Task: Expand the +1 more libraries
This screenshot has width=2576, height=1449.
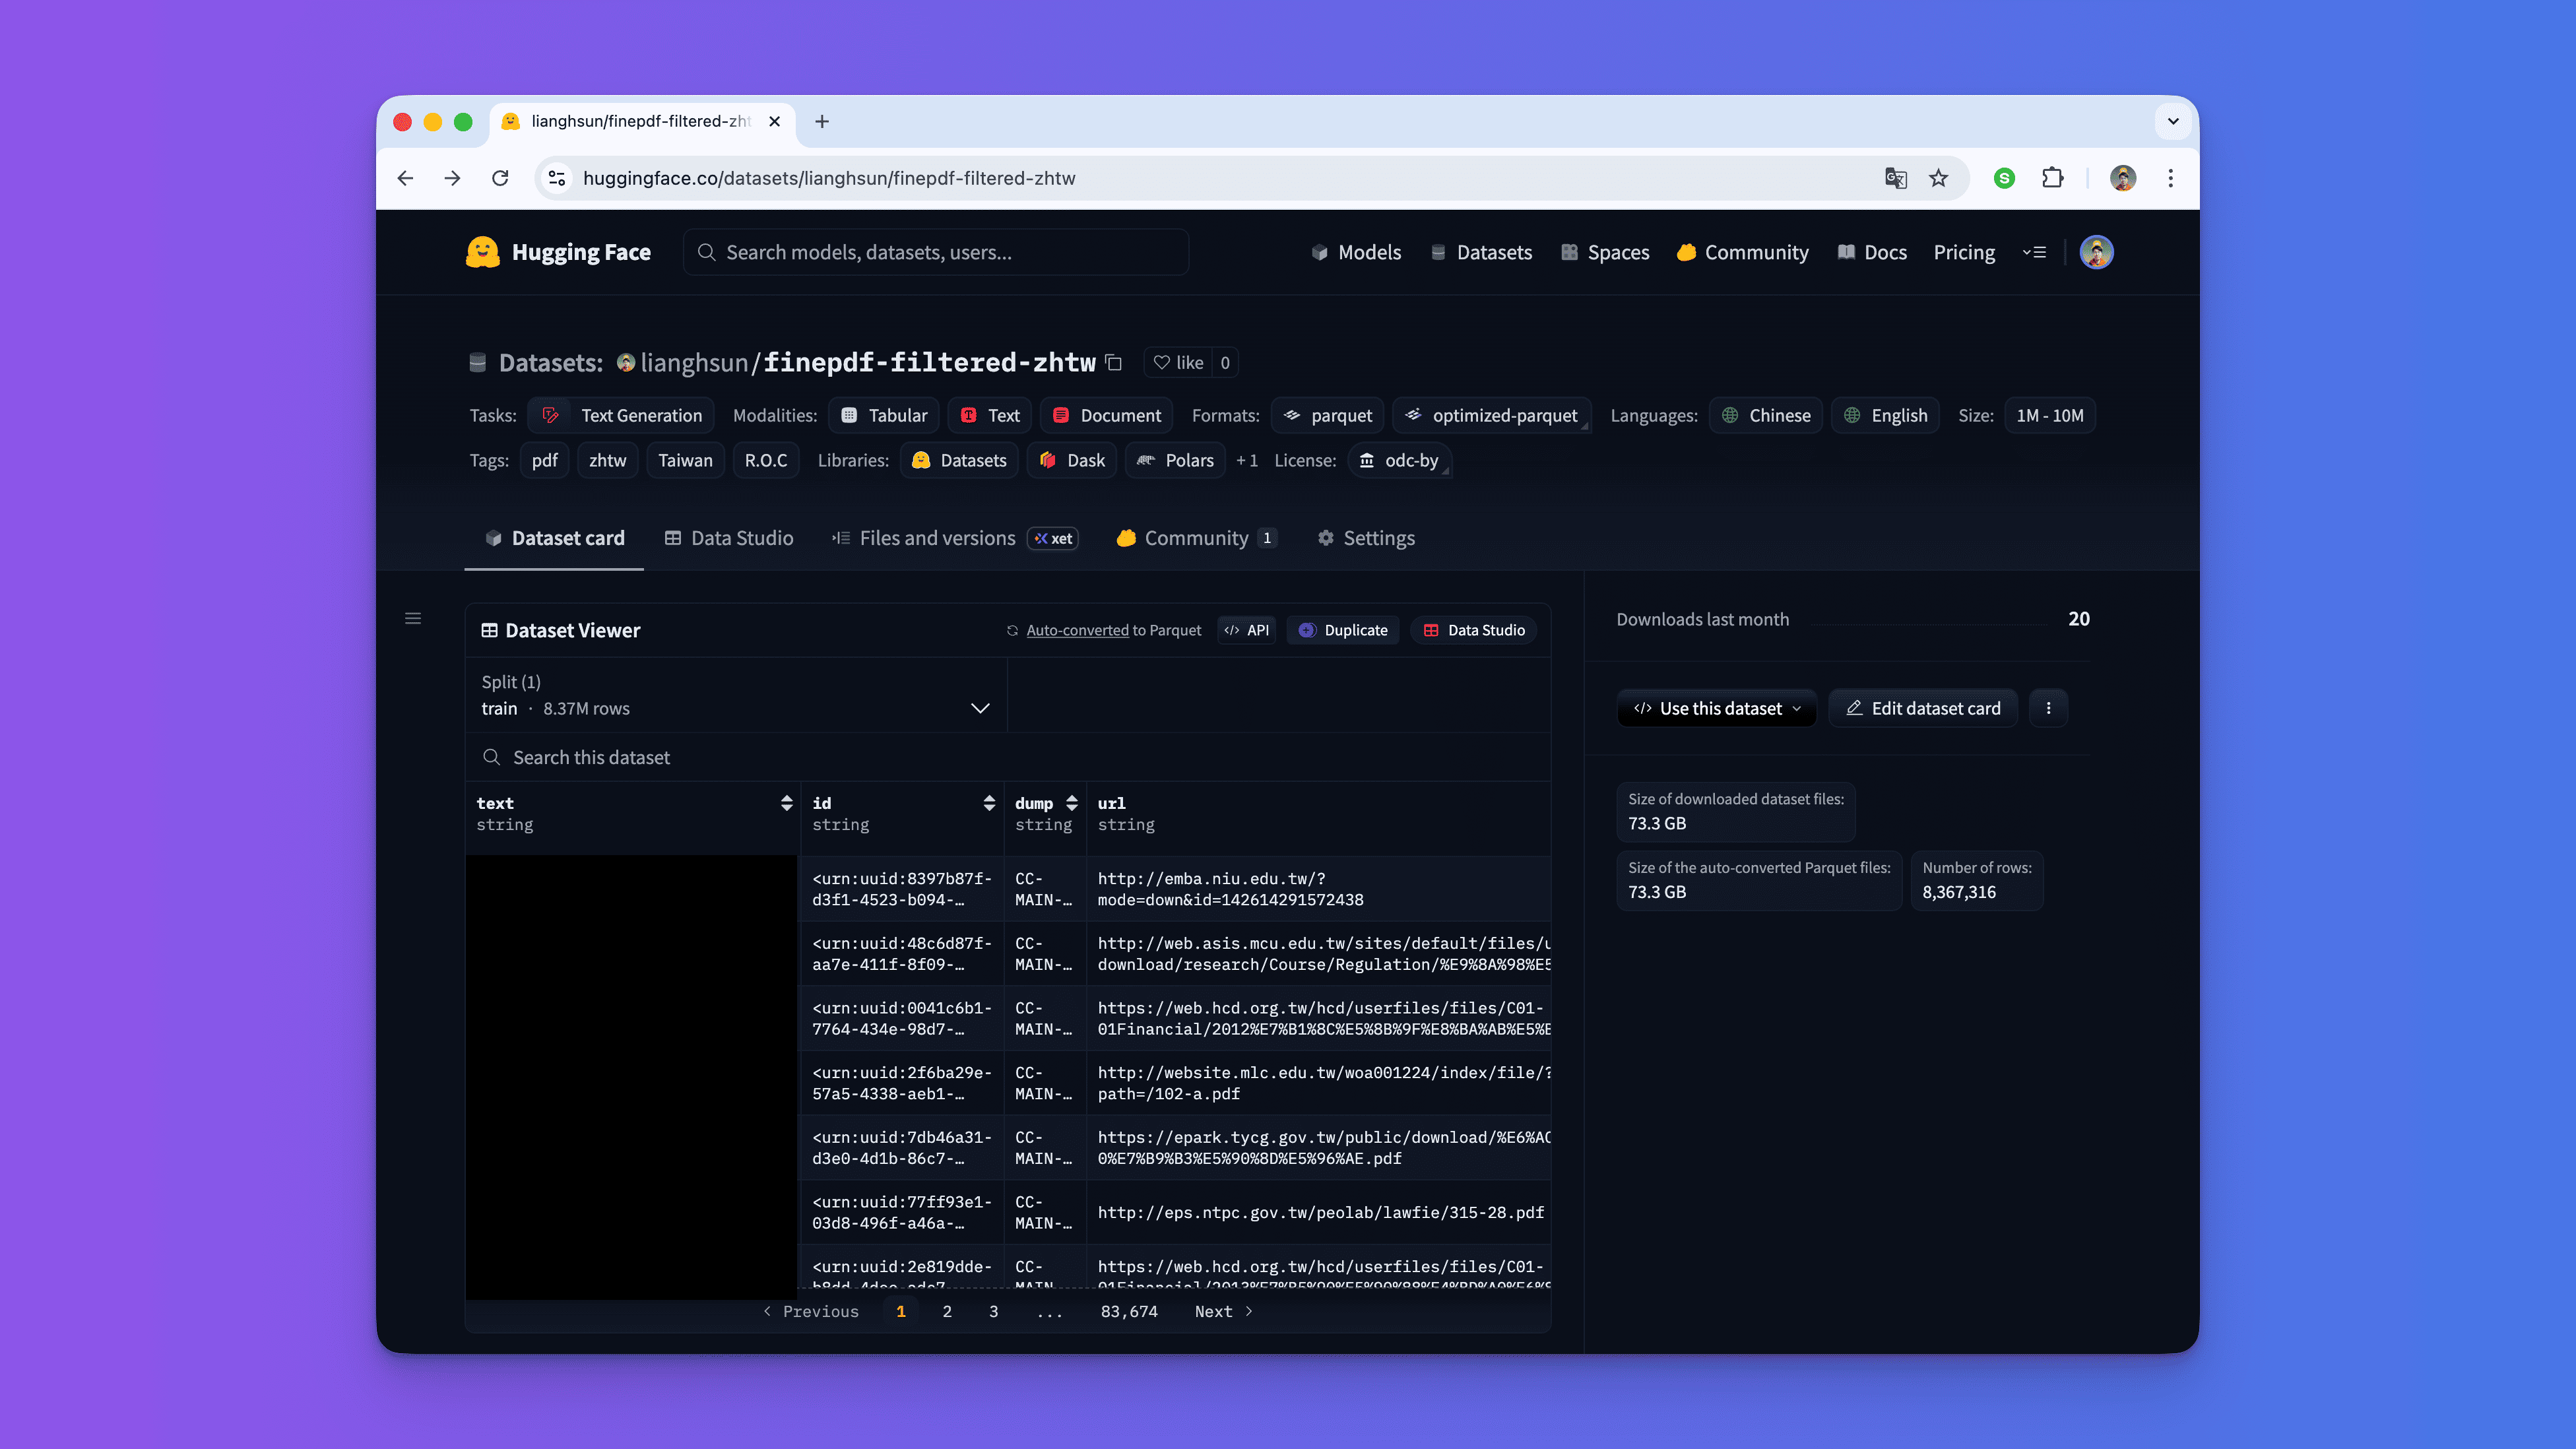Action: [1246, 460]
